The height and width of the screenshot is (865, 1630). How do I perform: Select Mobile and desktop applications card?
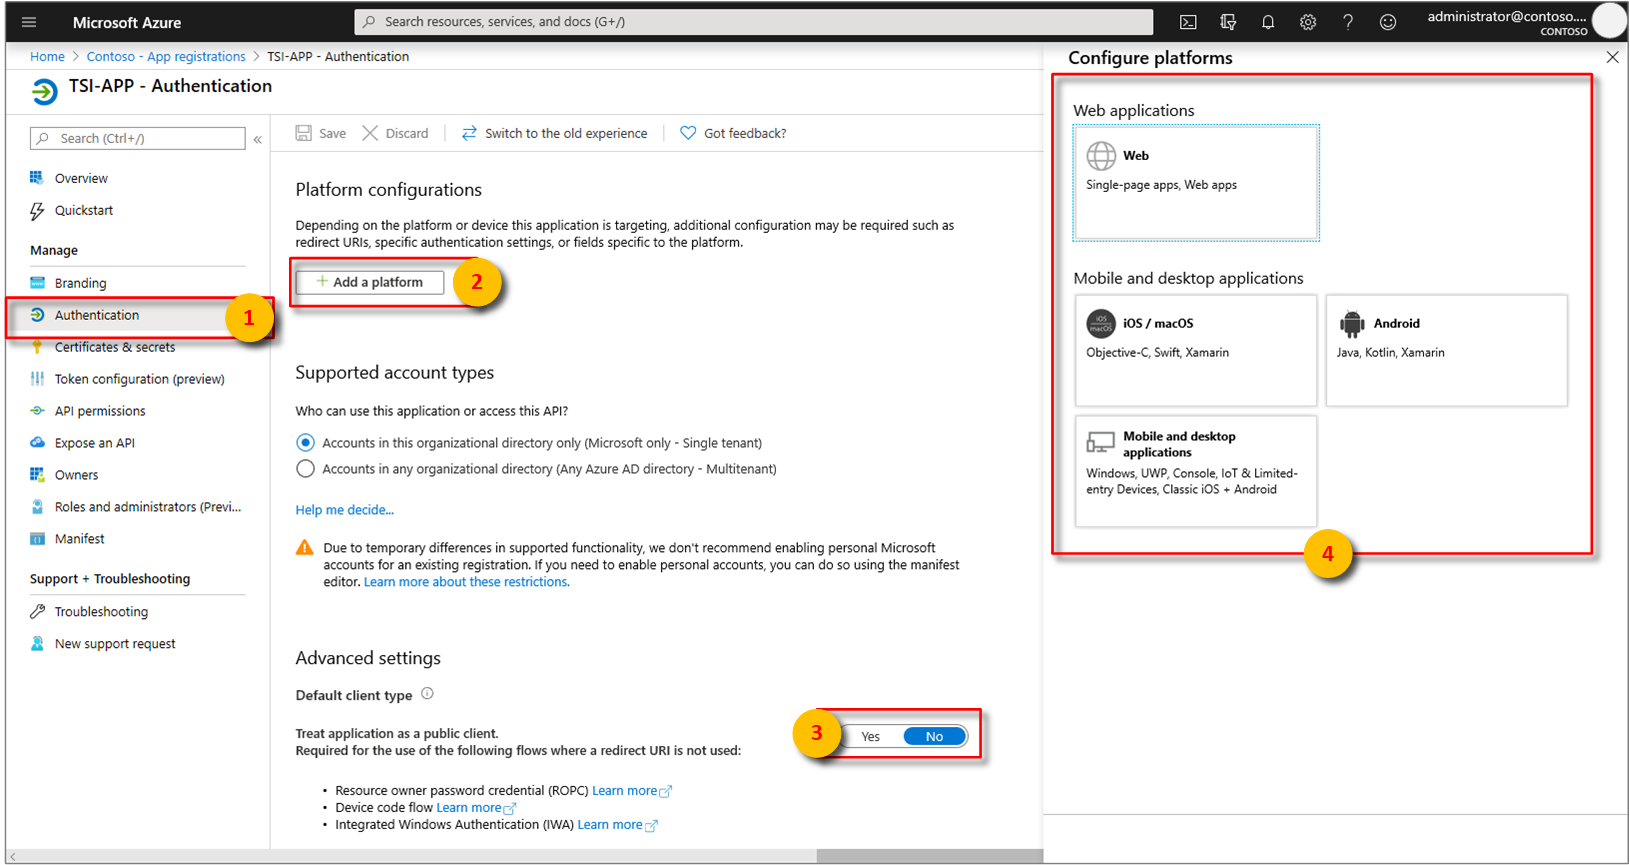pos(1196,471)
